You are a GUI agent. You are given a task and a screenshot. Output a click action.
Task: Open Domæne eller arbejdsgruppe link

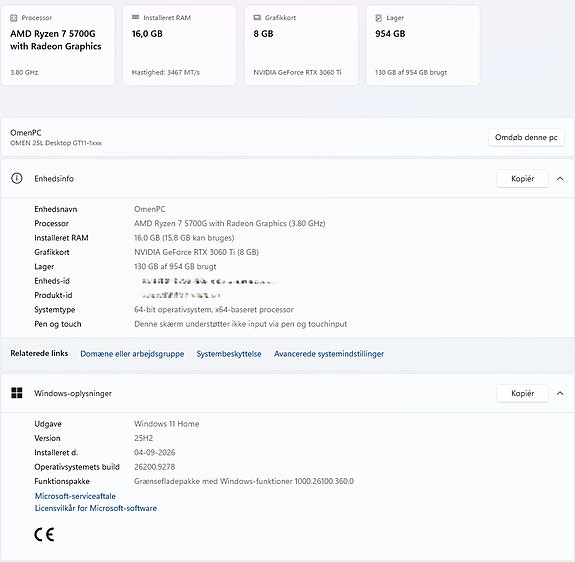(132, 354)
